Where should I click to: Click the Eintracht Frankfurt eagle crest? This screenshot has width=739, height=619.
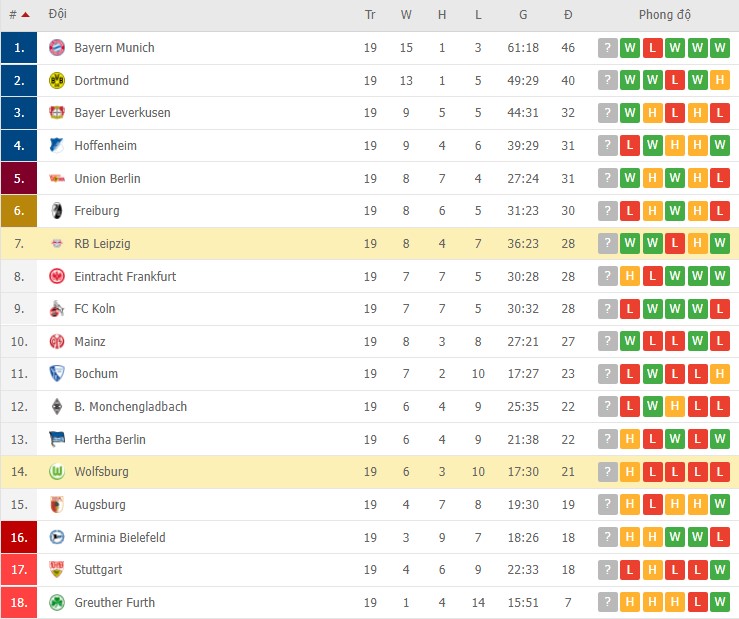tap(57, 277)
